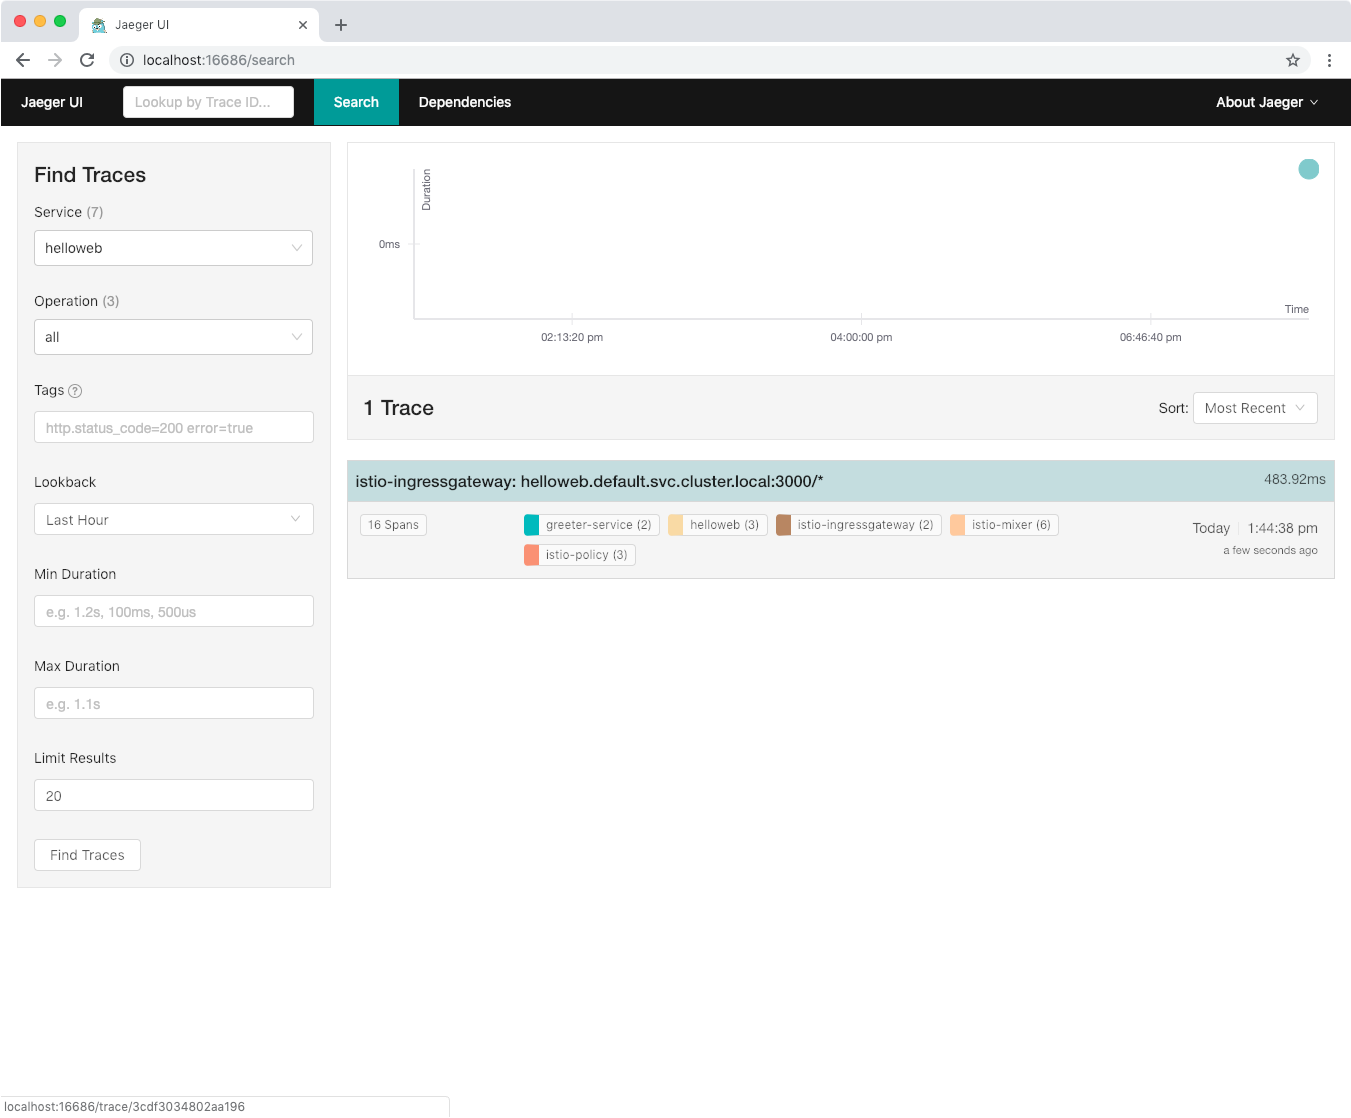Click the istio-mixer (6) tag
Screen dimensions: 1351x1118
coord(1004,525)
